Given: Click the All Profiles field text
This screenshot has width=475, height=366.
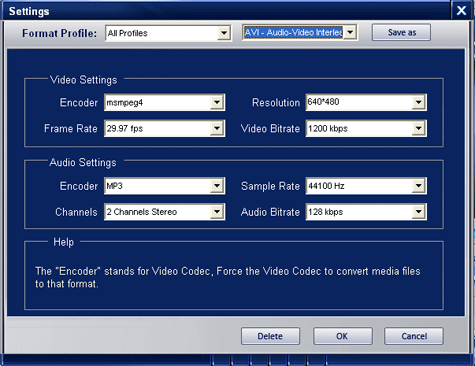Looking at the screenshot, I should 128,33.
